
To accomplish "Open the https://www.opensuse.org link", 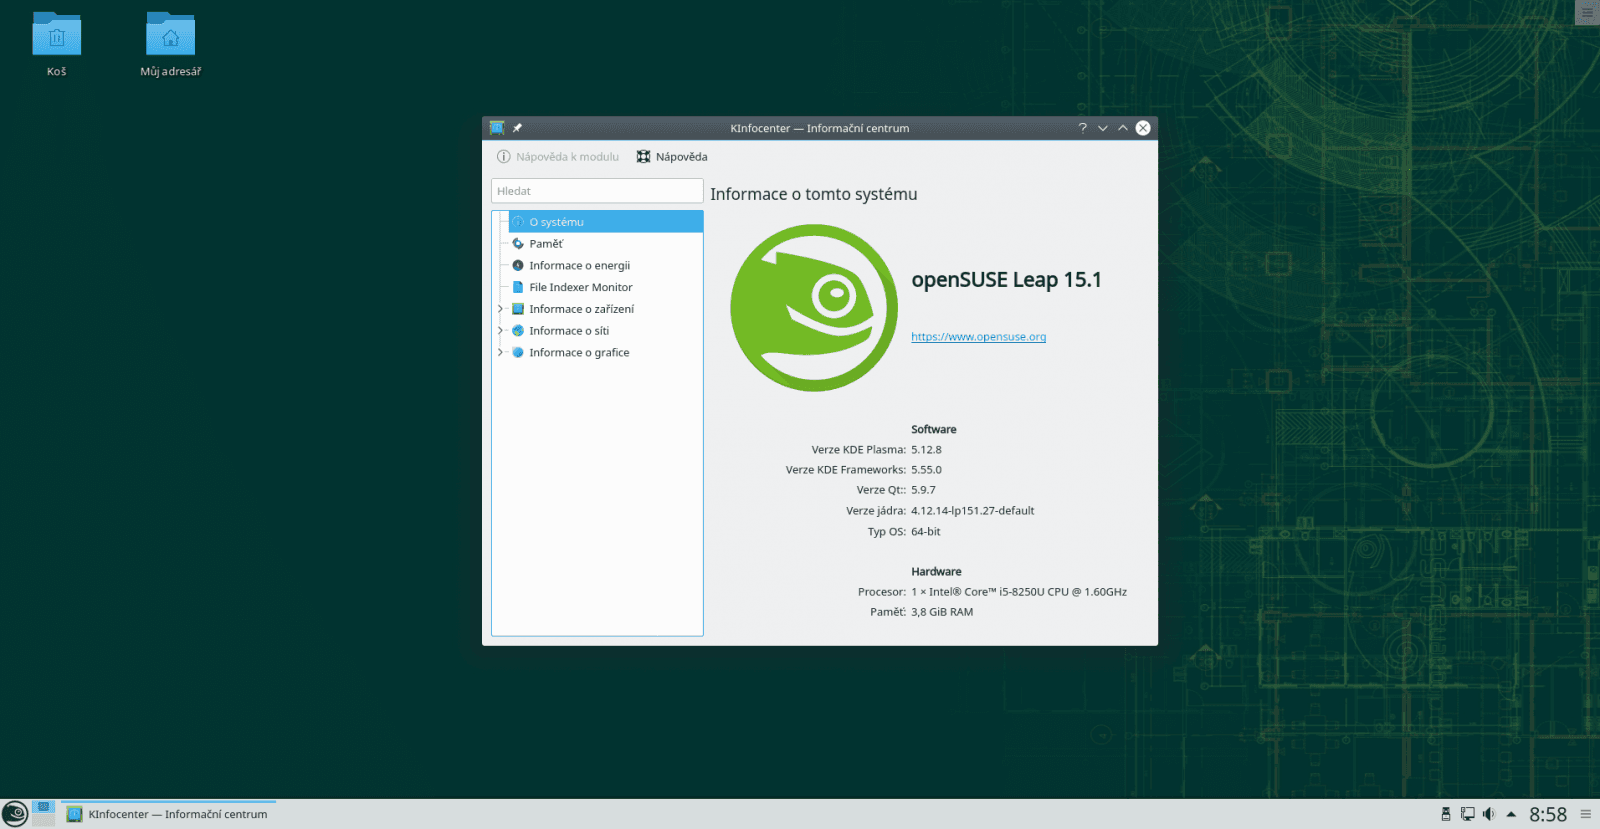I will 978,337.
